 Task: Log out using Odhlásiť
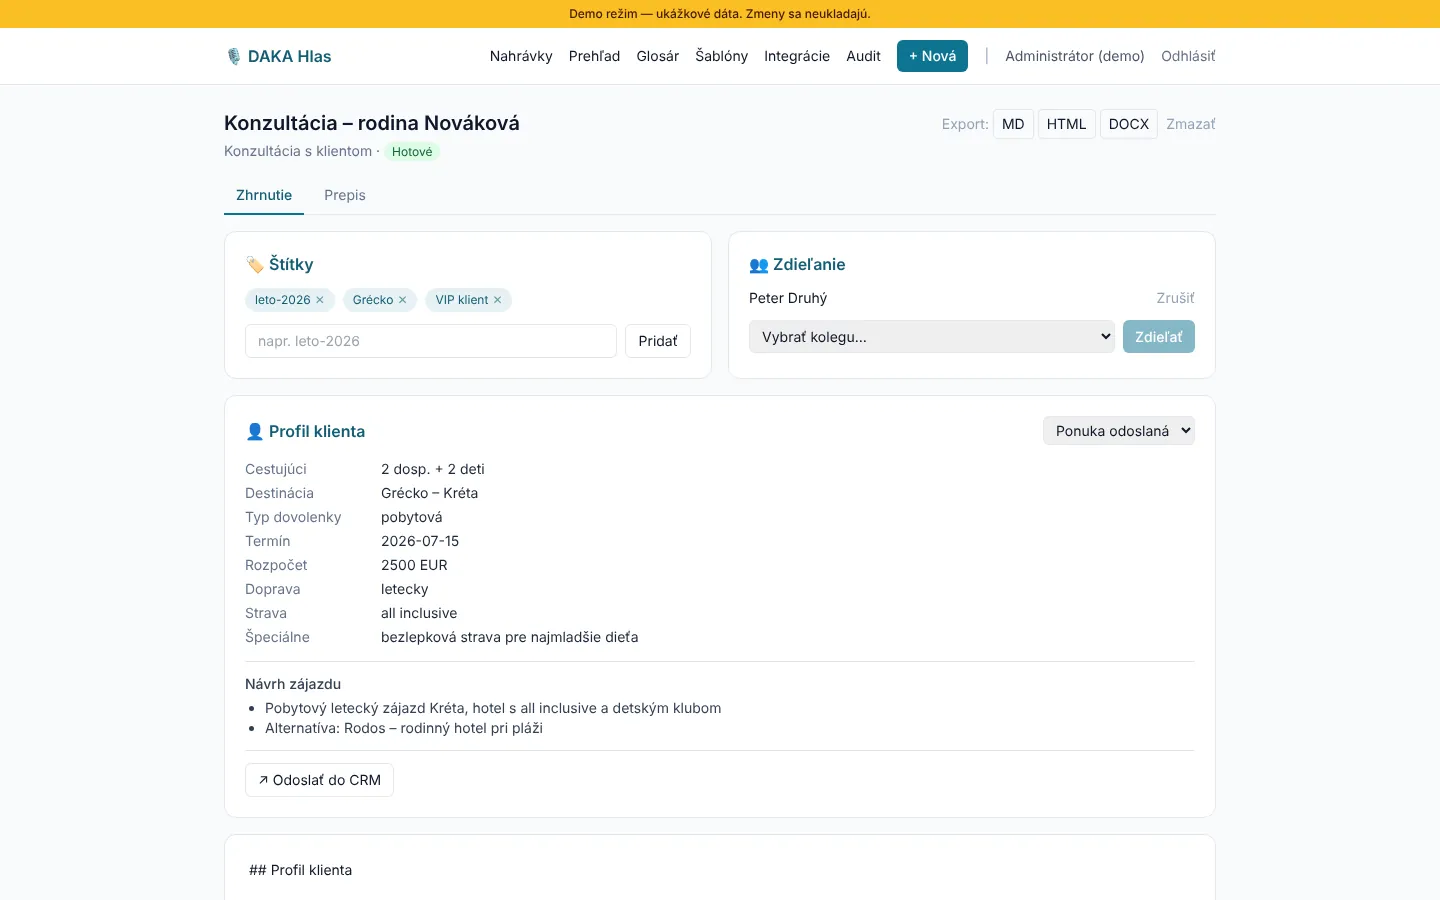point(1188,56)
